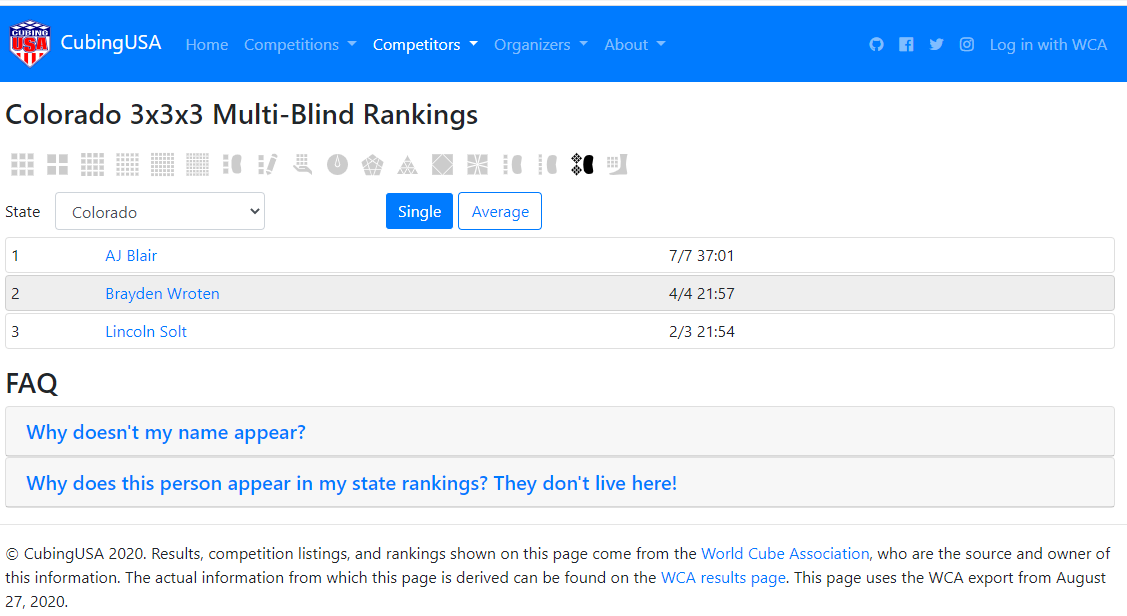Click the CubingUSA brand name
This screenshot has width=1127, height=616.
coord(111,42)
